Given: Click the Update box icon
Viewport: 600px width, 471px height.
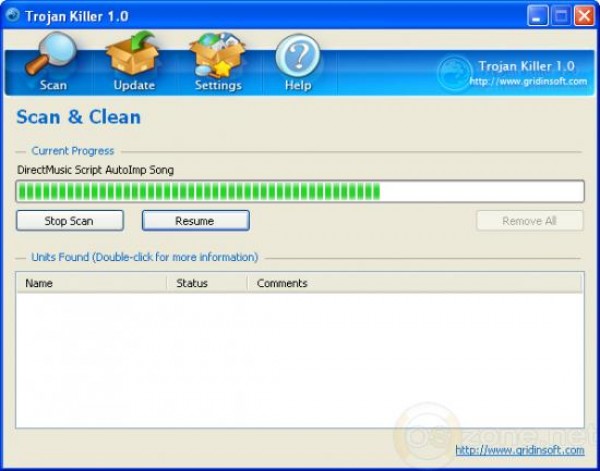Looking at the screenshot, I should pyautogui.click(x=133, y=54).
